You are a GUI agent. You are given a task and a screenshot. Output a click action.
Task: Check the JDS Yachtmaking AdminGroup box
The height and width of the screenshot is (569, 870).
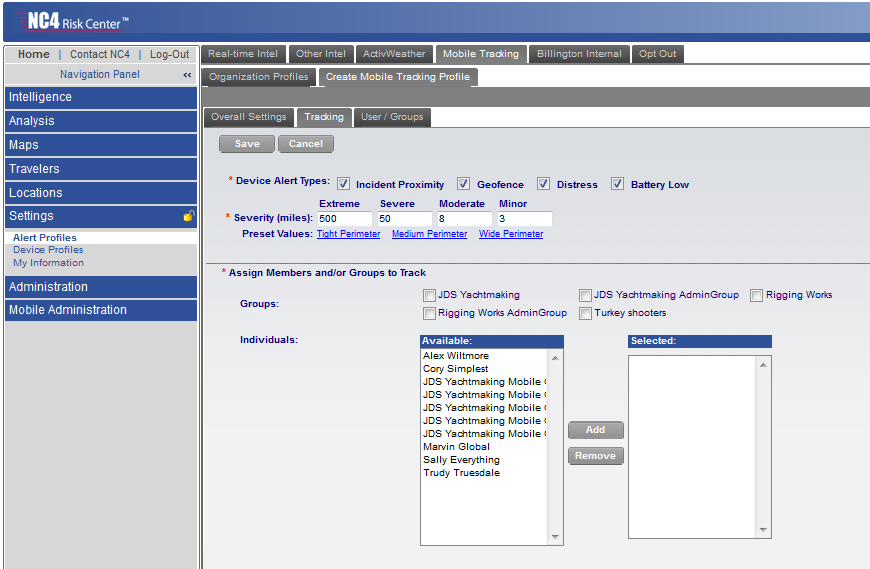pyautogui.click(x=585, y=295)
